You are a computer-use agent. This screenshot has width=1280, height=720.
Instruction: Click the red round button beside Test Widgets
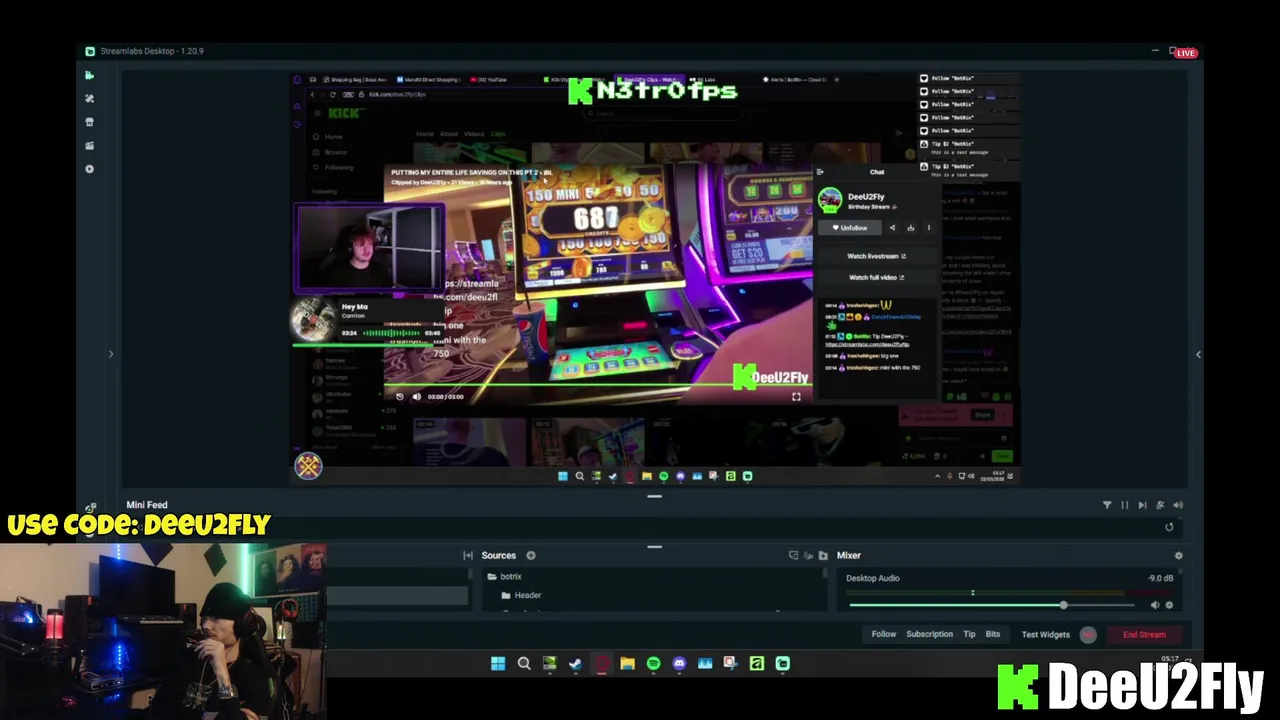(x=1088, y=634)
